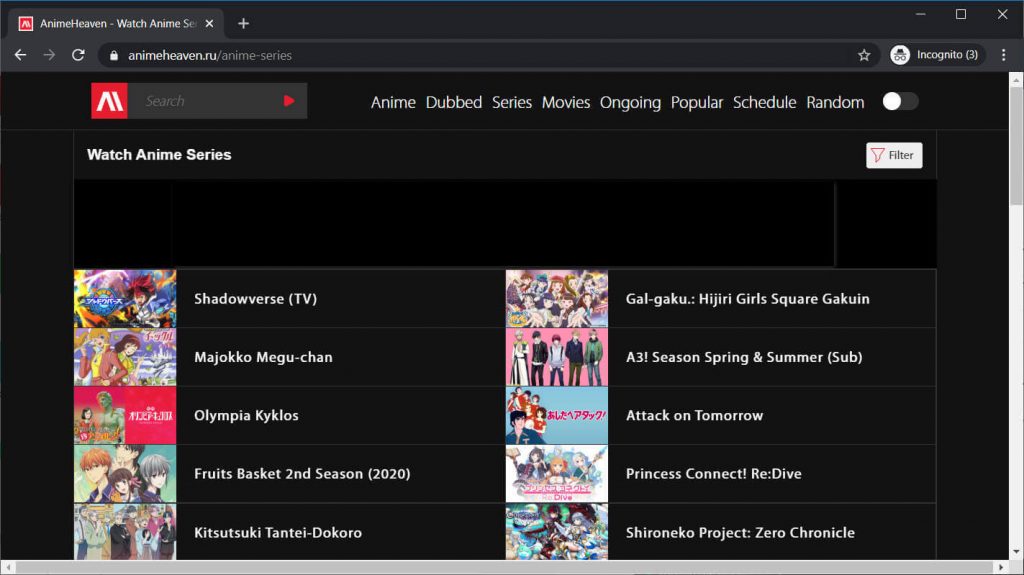Image resolution: width=1024 pixels, height=575 pixels.
Task: Click the AnimeHeaven tab favicon
Action: (x=25, y=24)
